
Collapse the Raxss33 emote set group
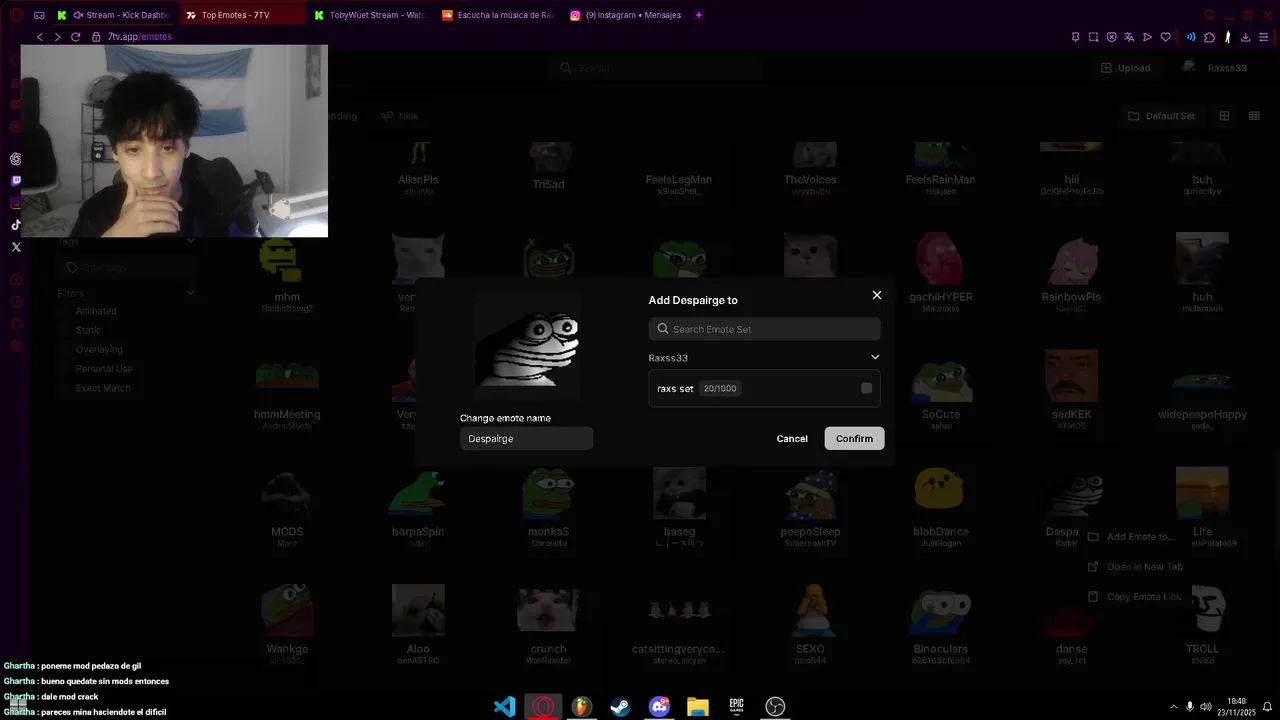point(875,357)
